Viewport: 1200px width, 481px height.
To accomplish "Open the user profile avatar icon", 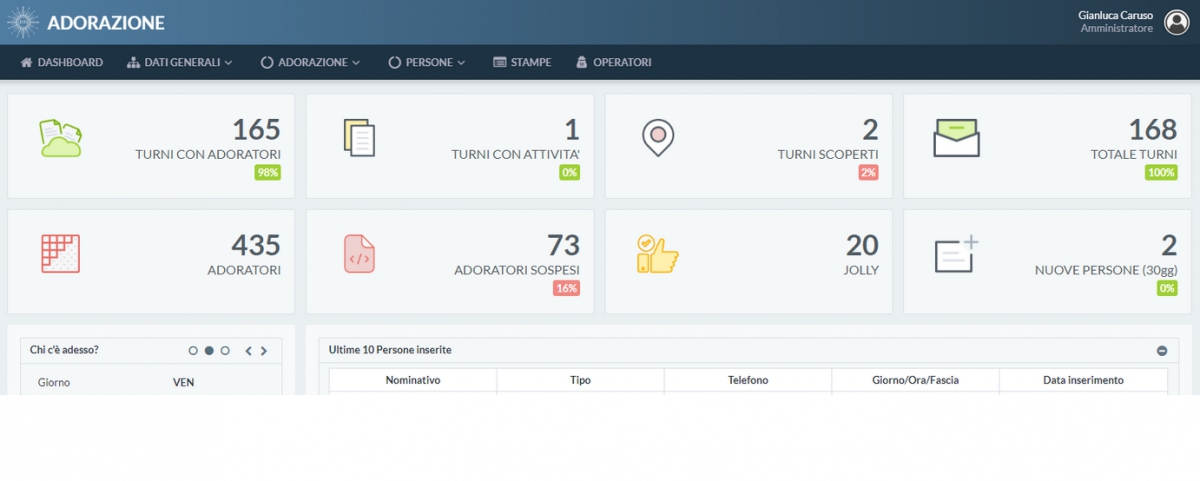I will coord(1176,22).
